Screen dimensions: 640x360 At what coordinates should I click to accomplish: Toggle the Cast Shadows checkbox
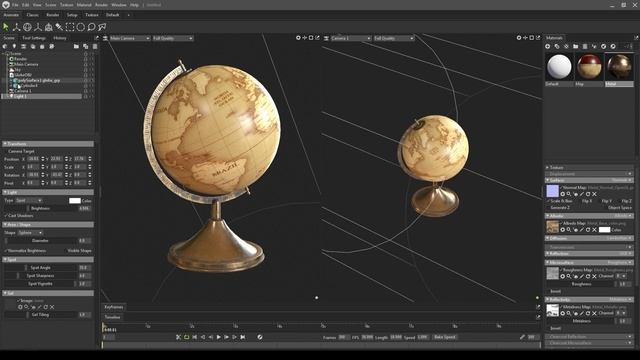click(20, 216)
